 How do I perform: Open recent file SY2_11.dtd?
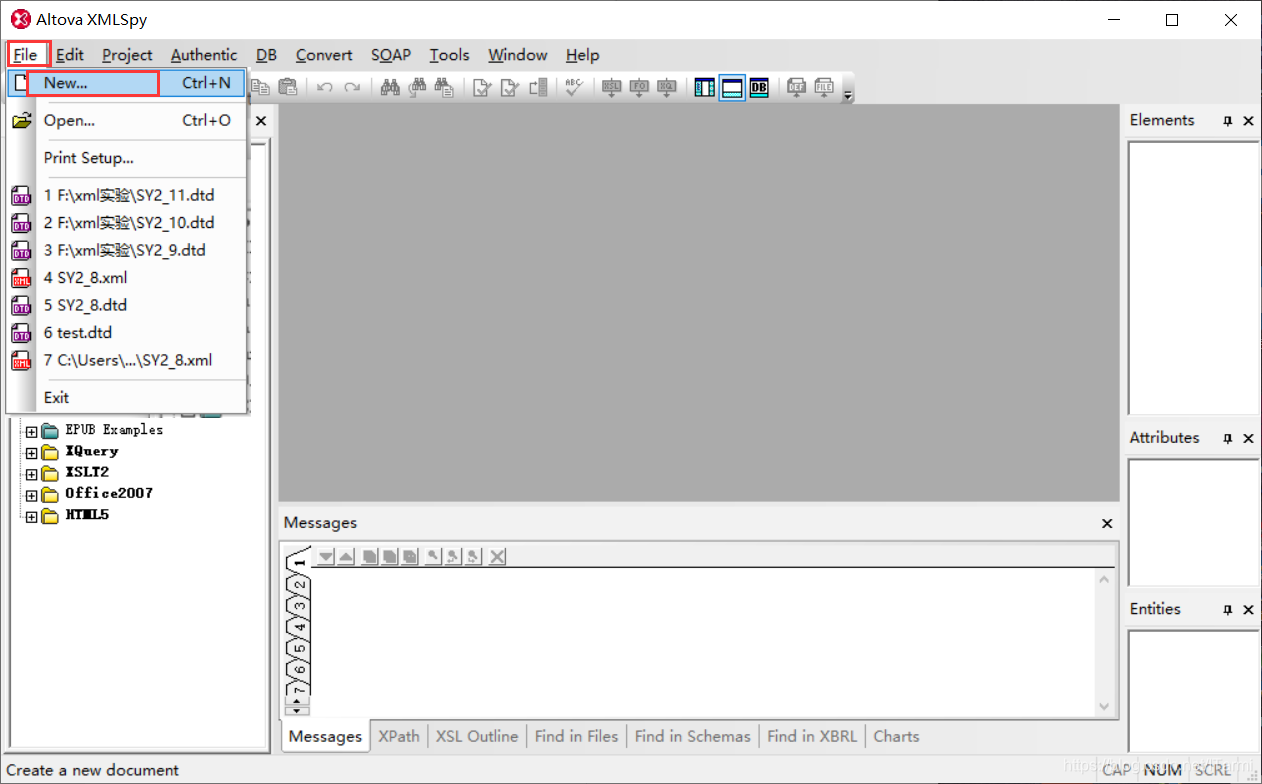tap(126, 195)
